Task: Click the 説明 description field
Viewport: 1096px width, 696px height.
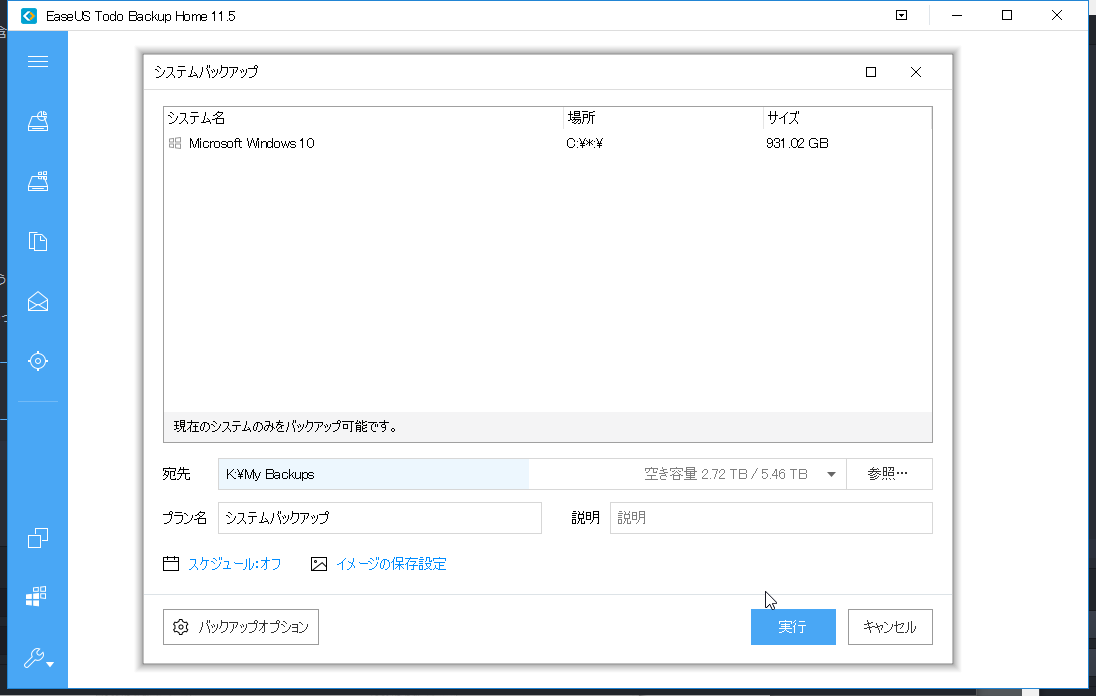Action: point(770,518)
